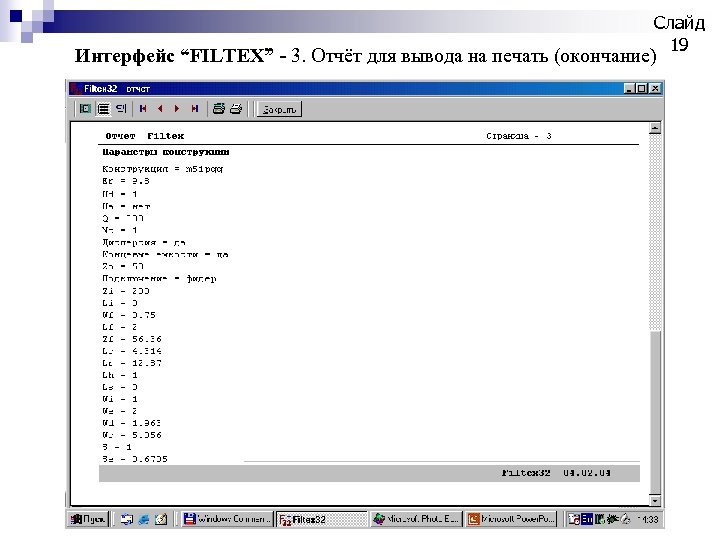The height and width of the screenshot is (540, 720).
Task: Click the first system tray icon
Action: point(574,519)
